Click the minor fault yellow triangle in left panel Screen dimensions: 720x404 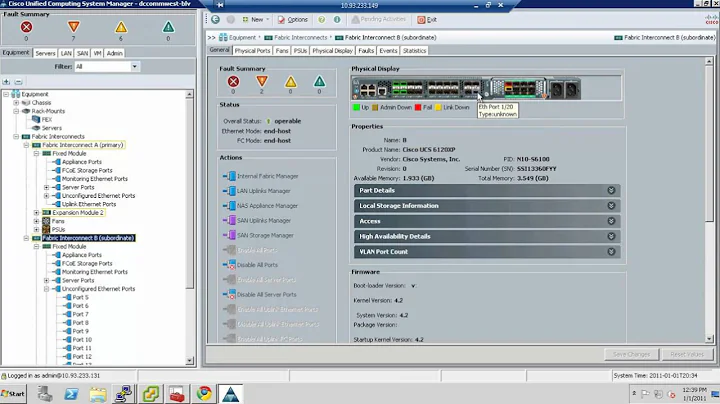point(121,27)
